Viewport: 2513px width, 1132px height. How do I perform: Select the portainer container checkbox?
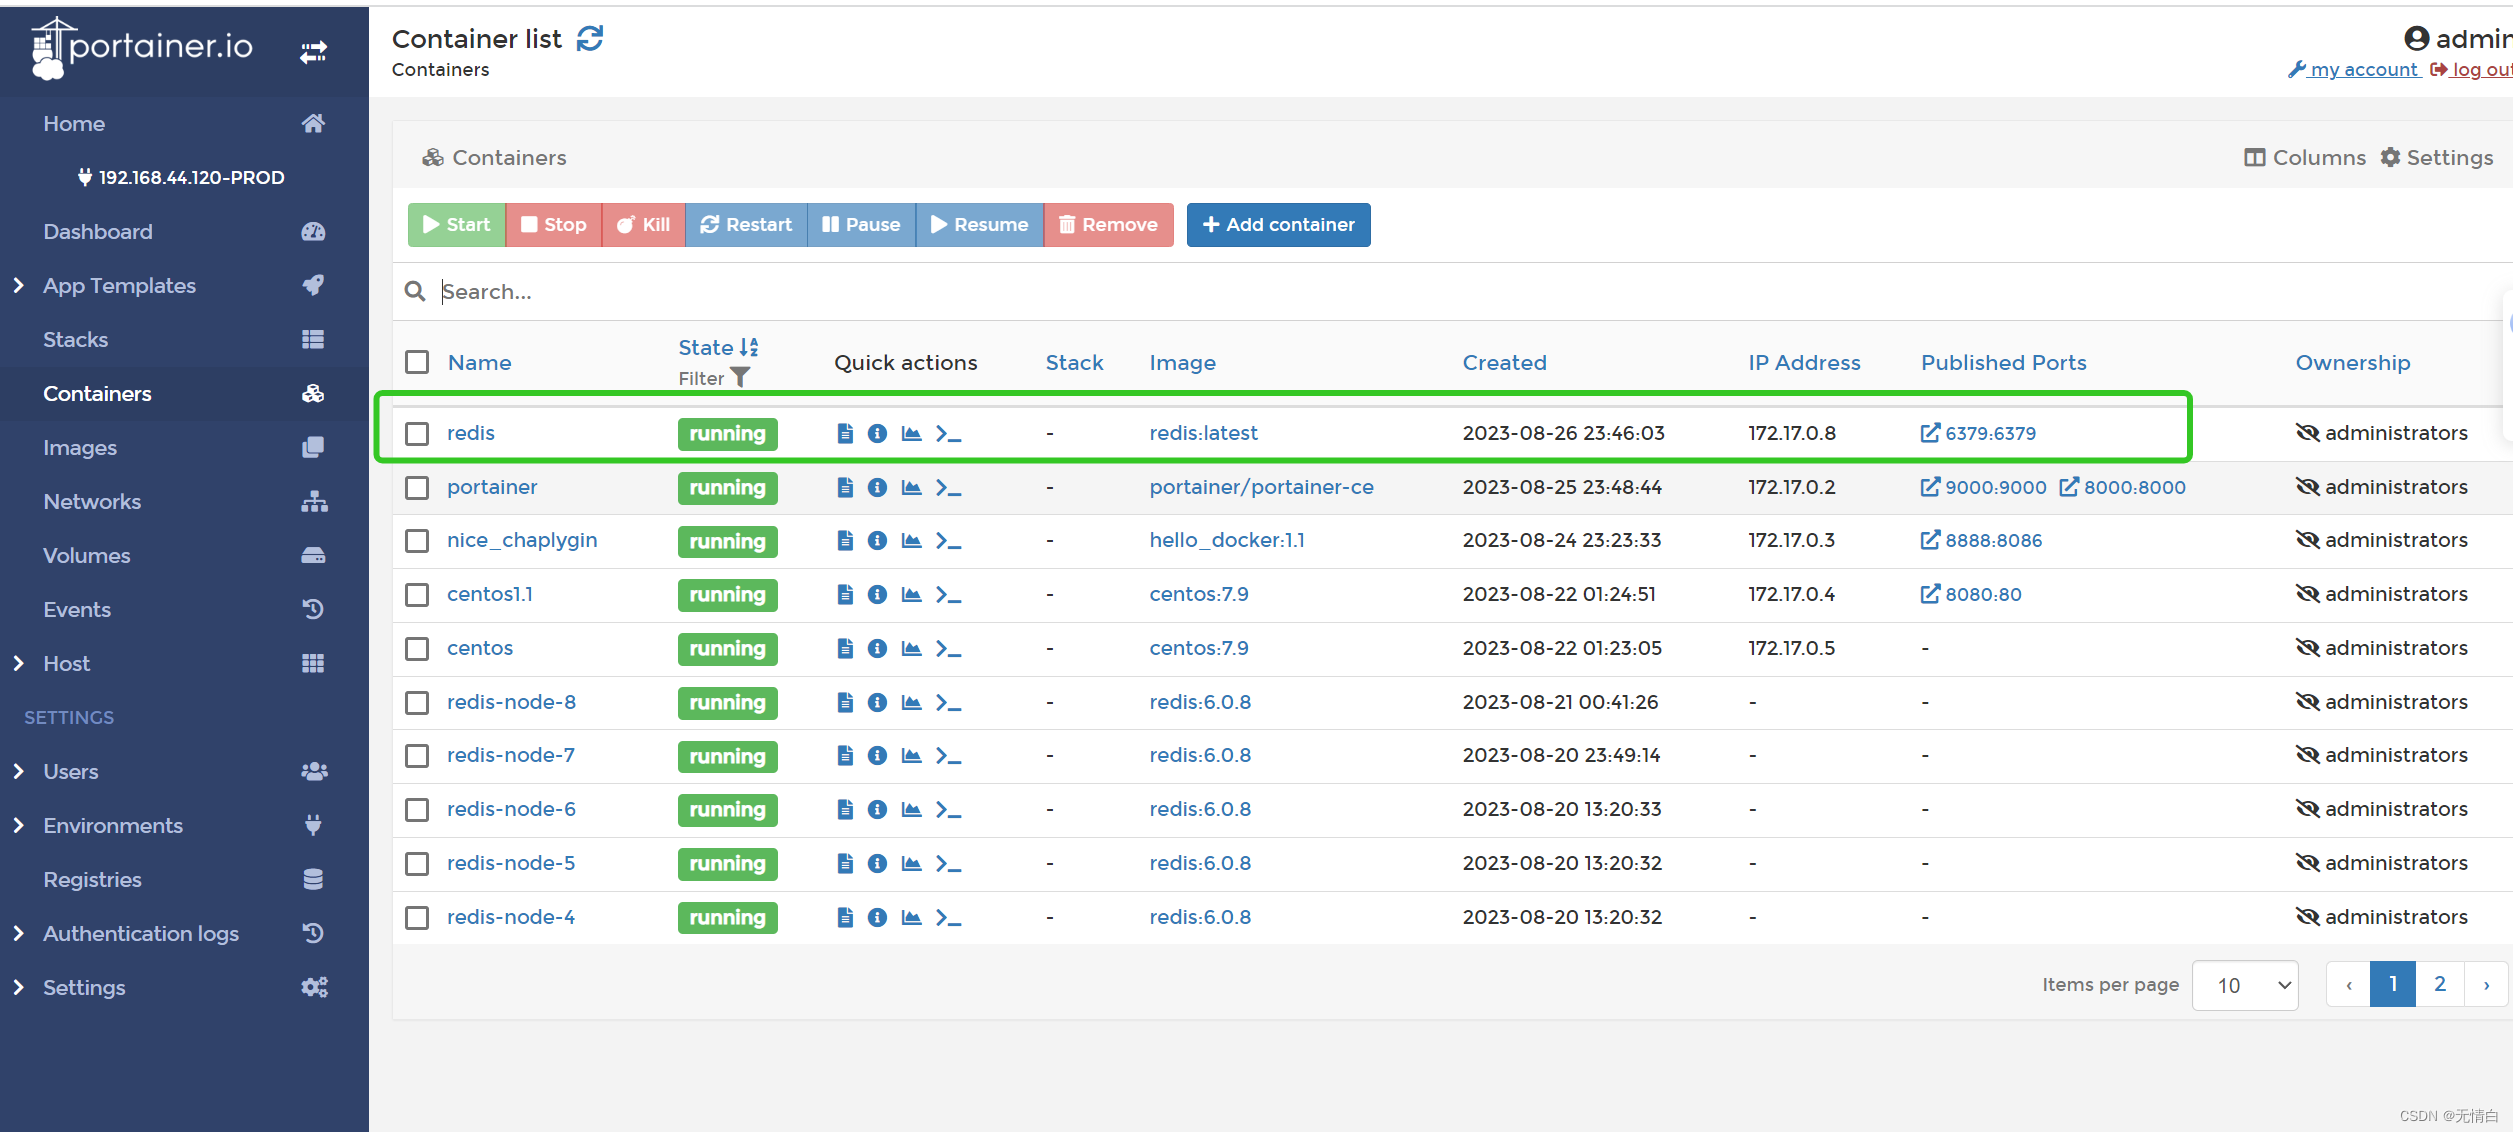tap(417, 487)
